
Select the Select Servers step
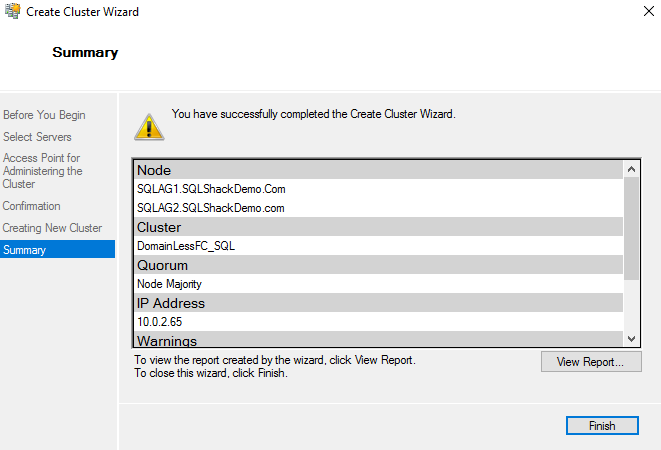coord(37,137)
